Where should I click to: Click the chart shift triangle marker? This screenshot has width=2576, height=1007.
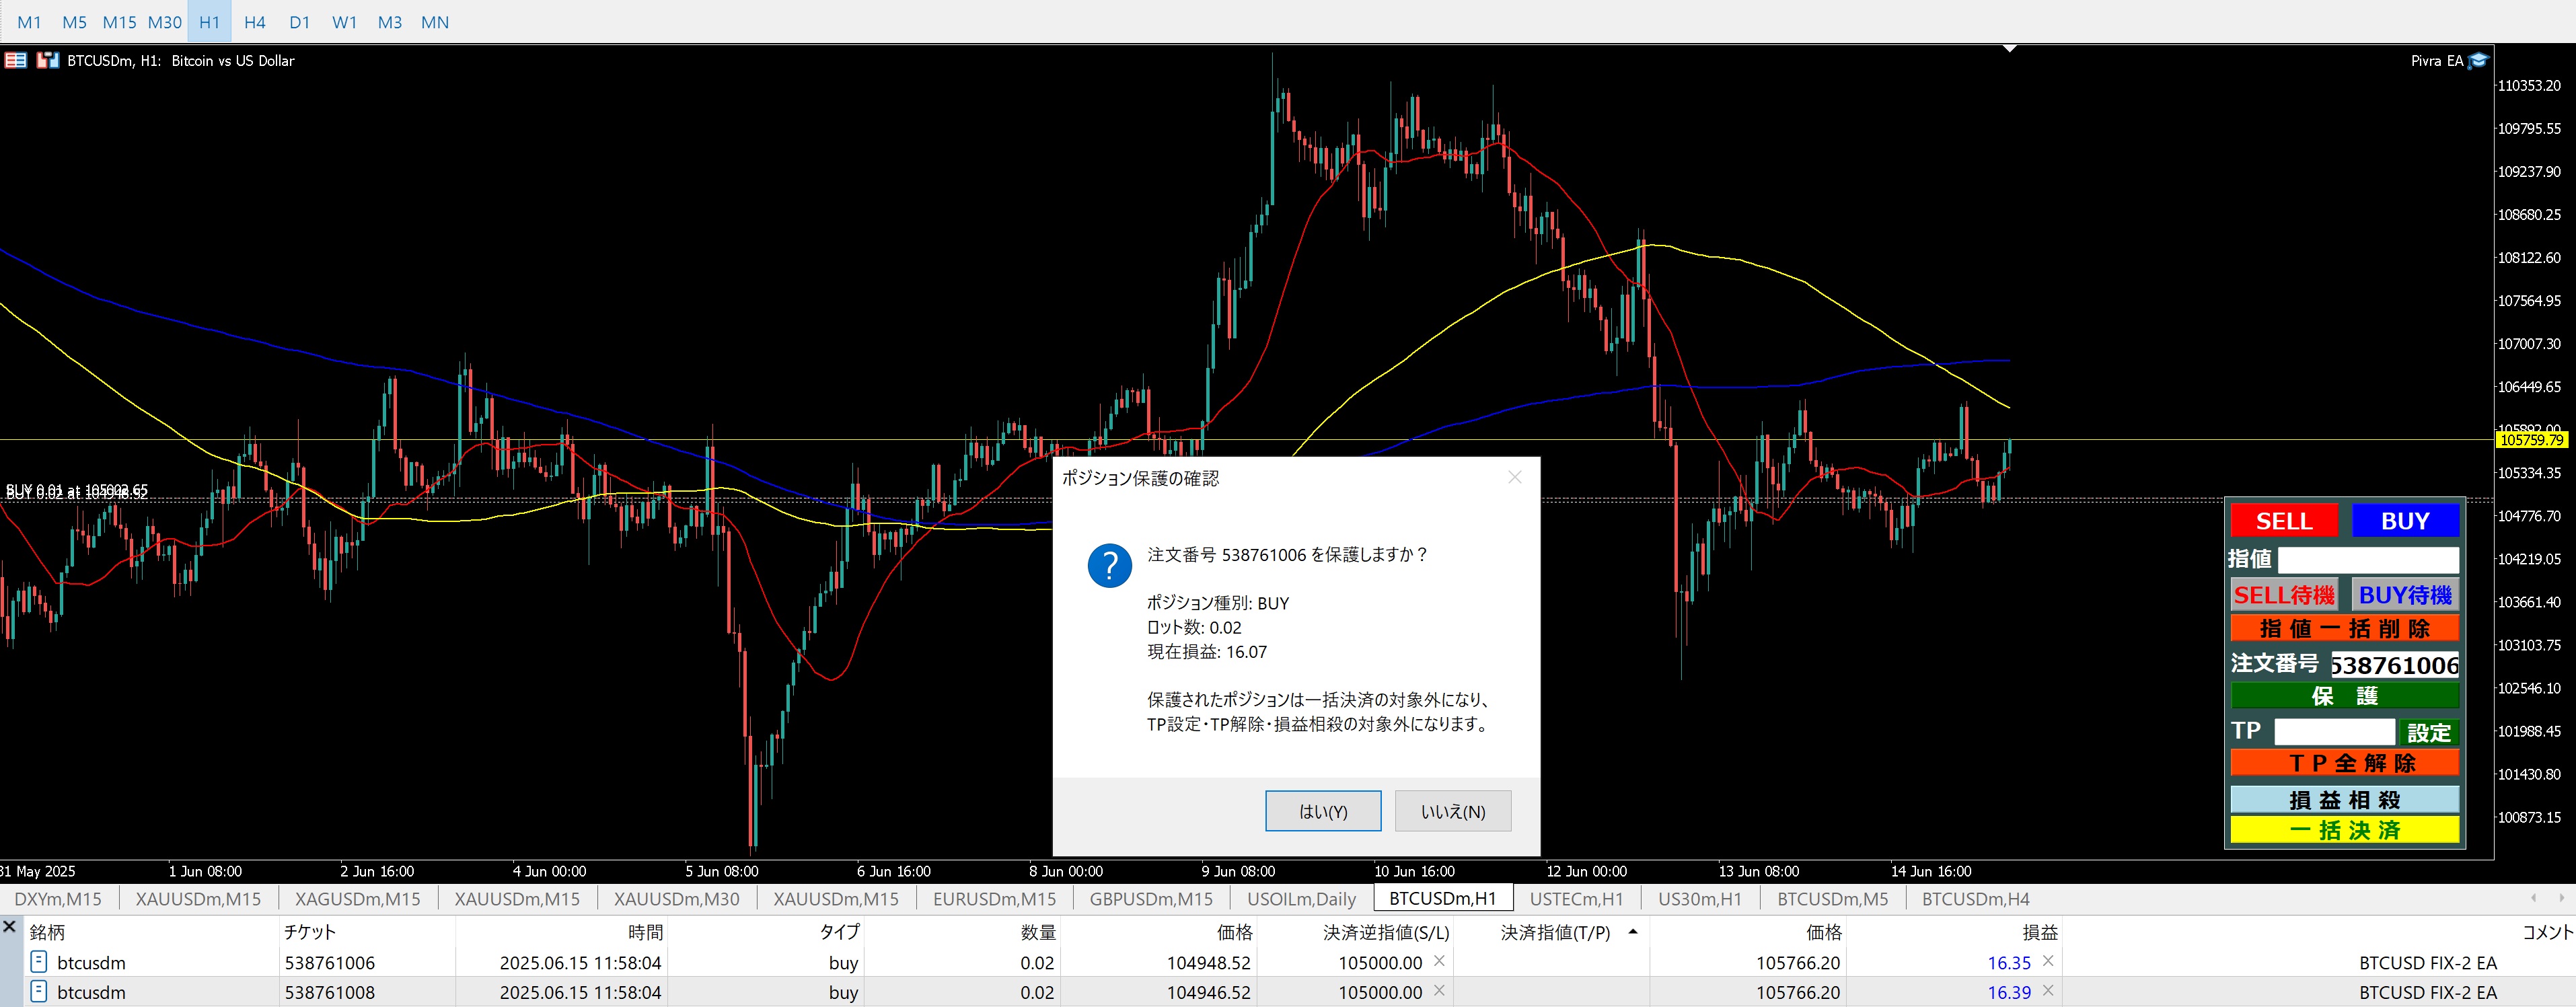tap(2009, 48)
